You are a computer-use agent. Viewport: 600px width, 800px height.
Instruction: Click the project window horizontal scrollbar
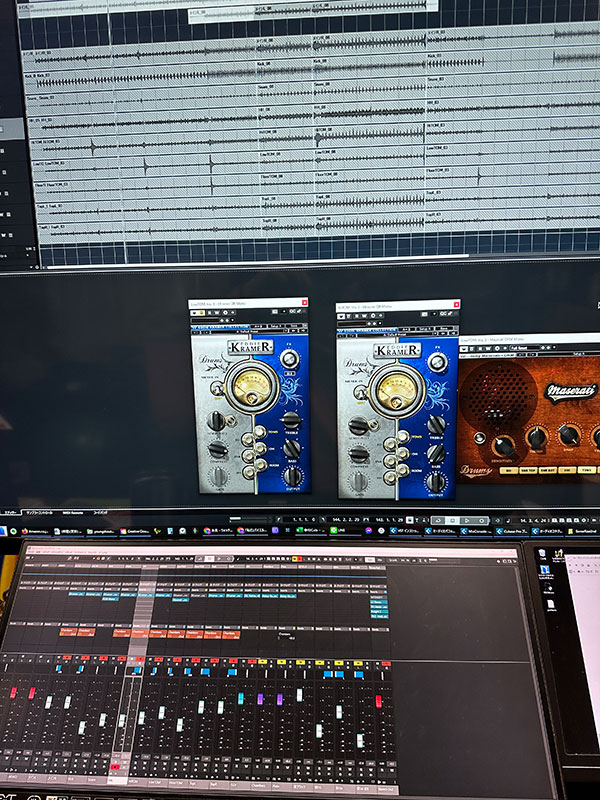[x=258, y=259]
